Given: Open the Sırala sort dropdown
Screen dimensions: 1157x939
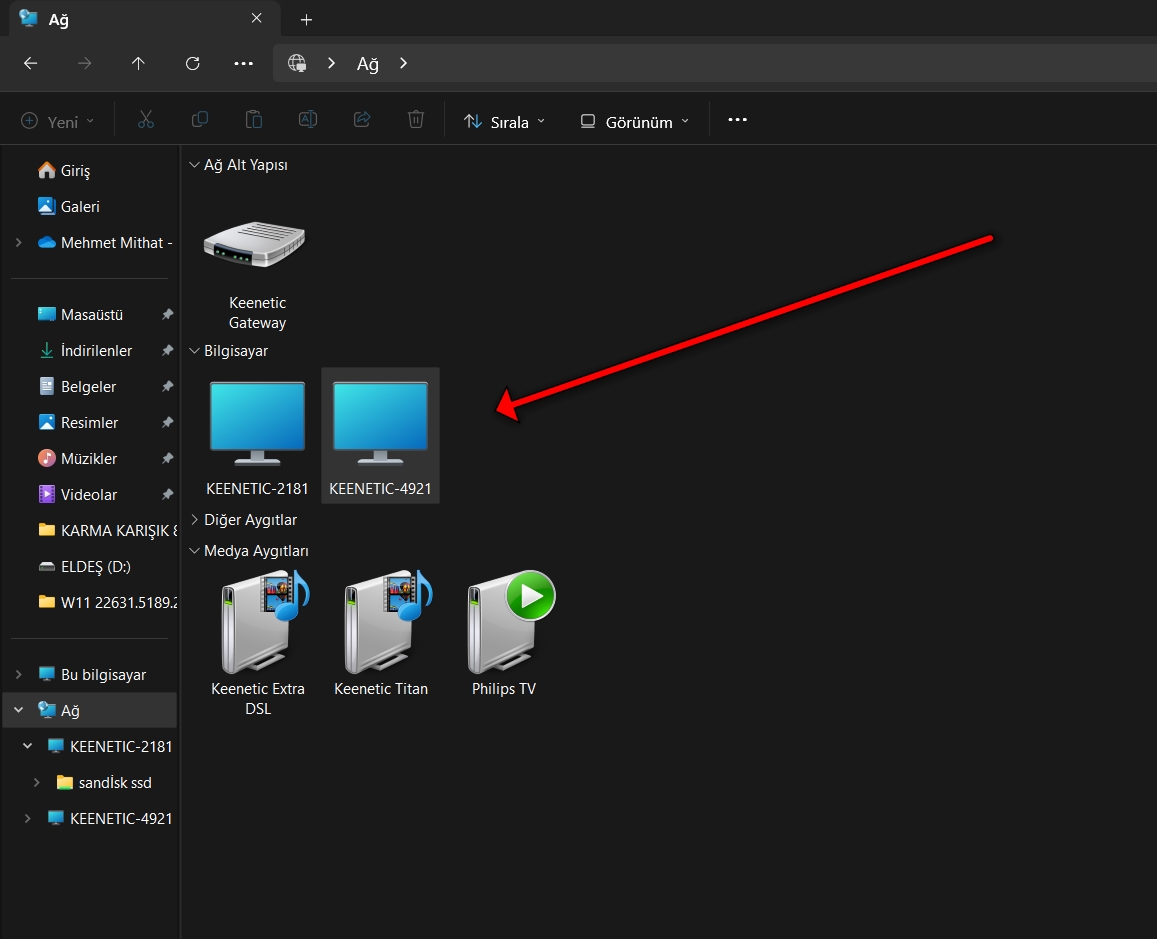Looking at the screenshot, I should click(x=505, y=121).
